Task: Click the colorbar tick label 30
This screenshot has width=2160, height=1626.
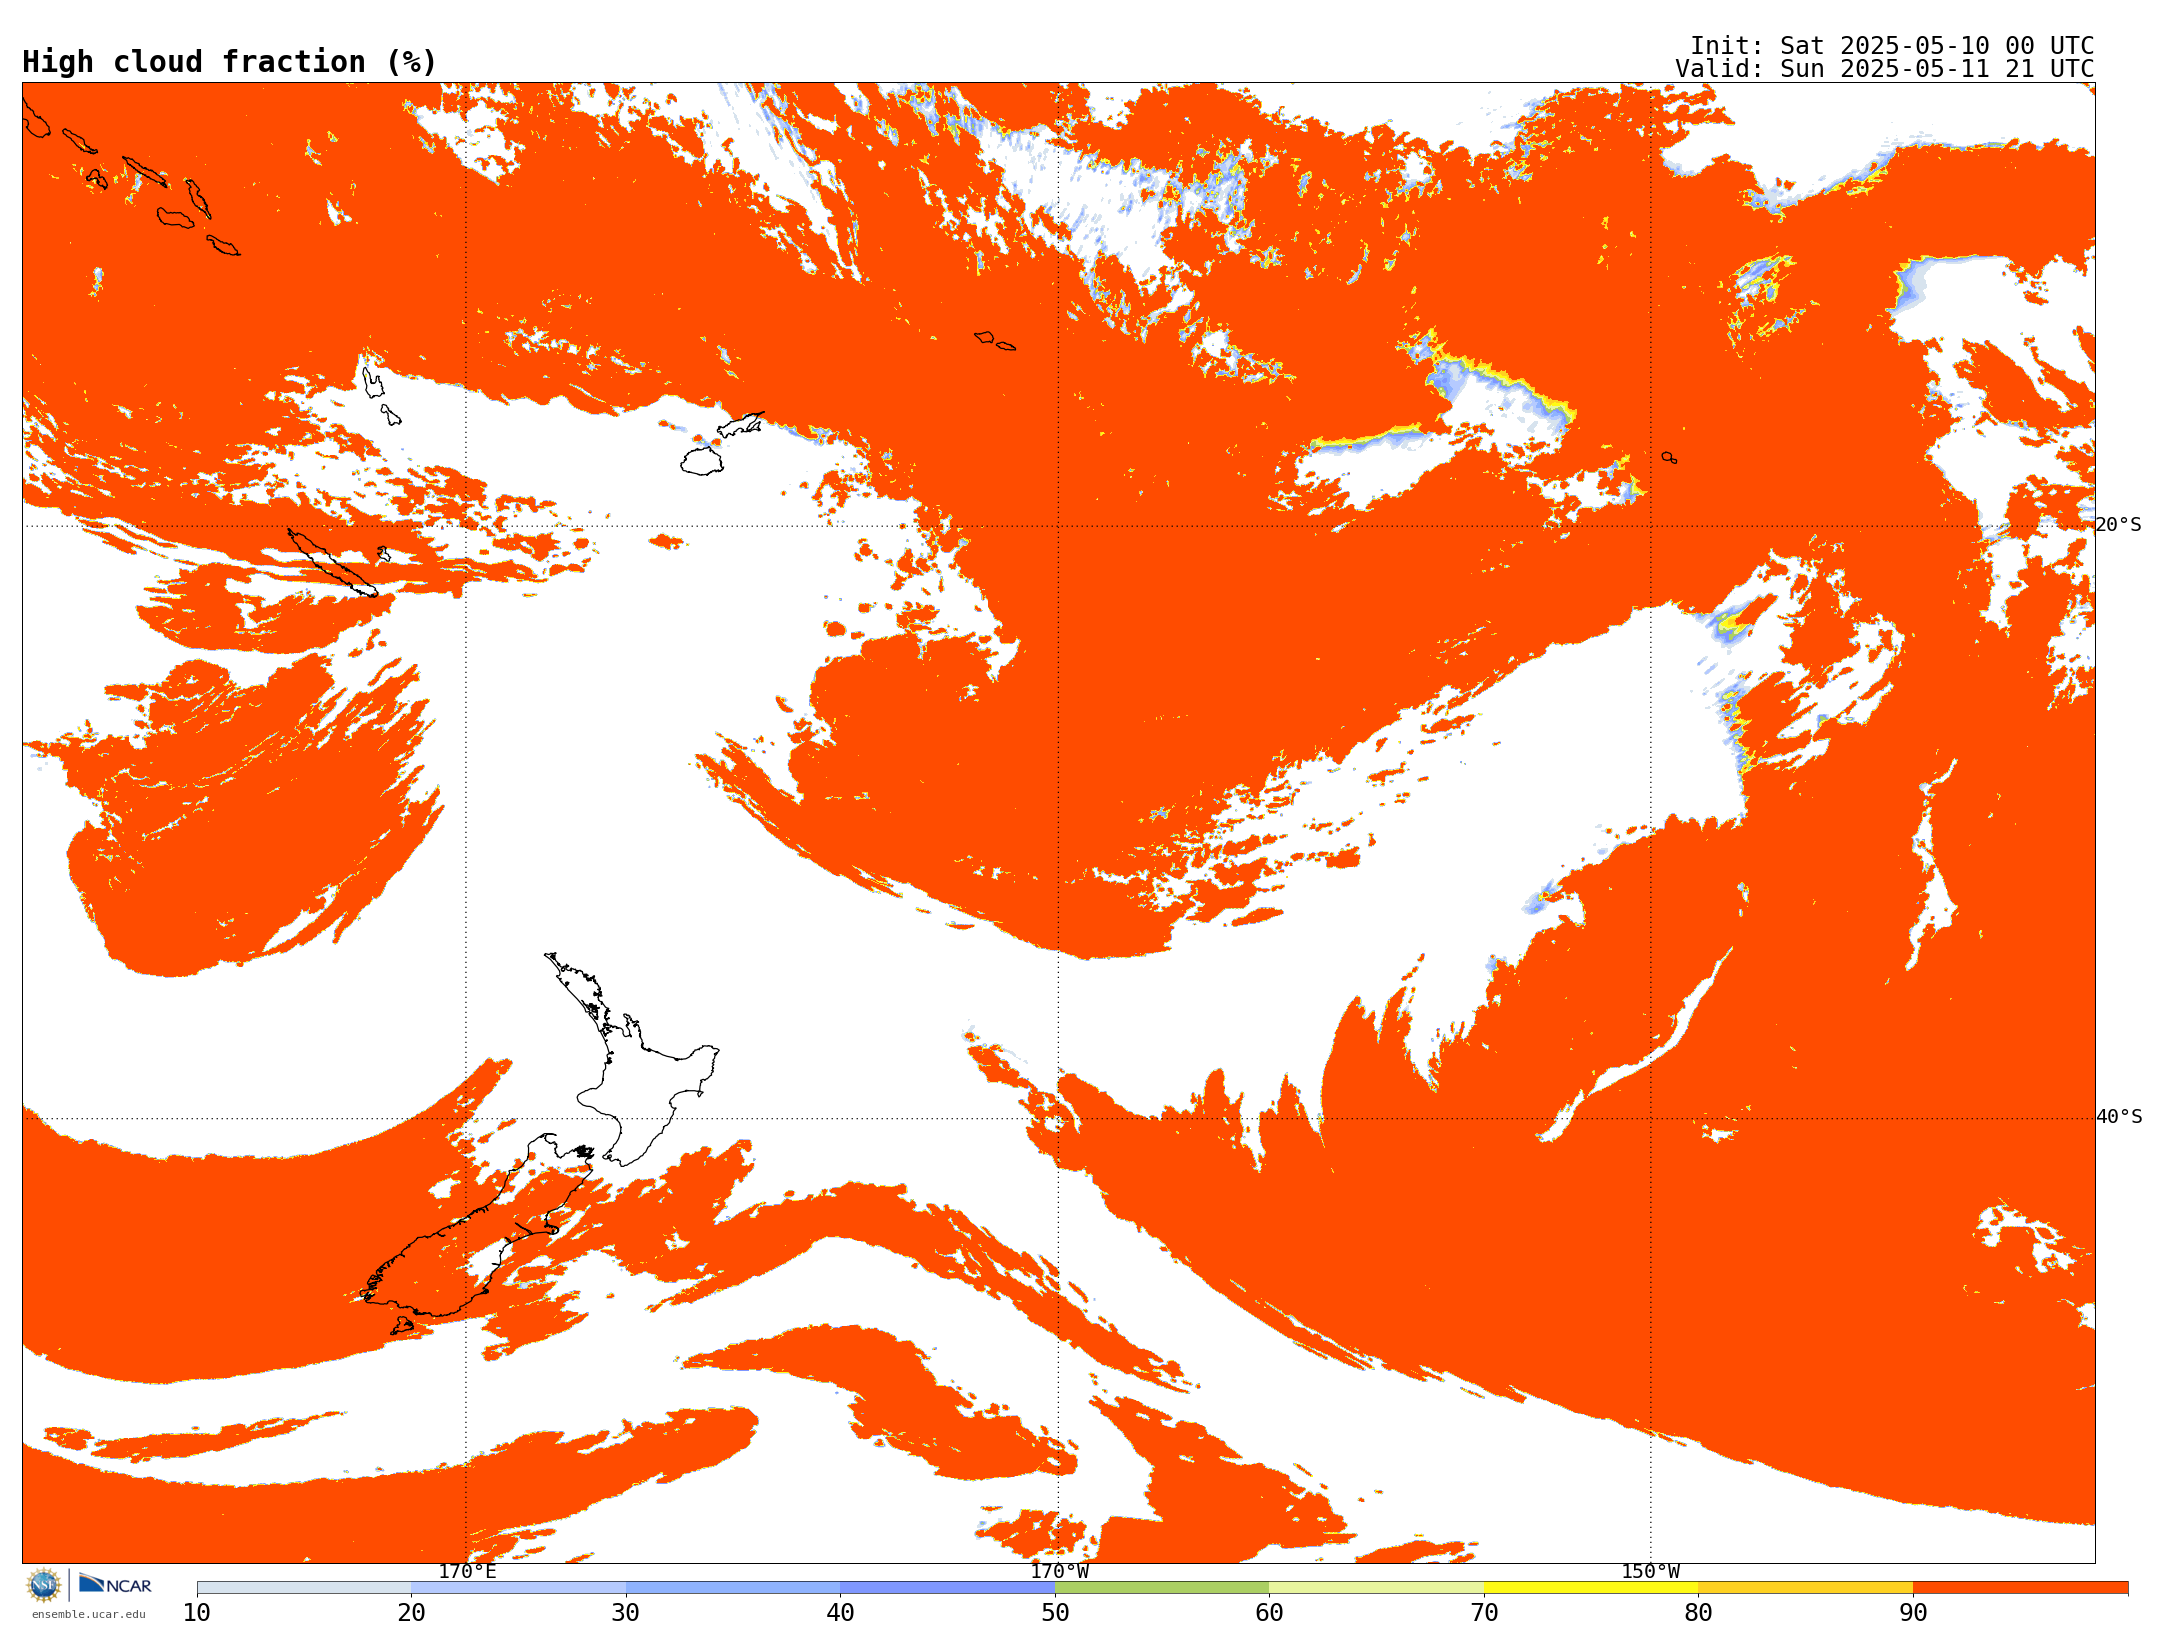Action: click(x=626, y=1612)
